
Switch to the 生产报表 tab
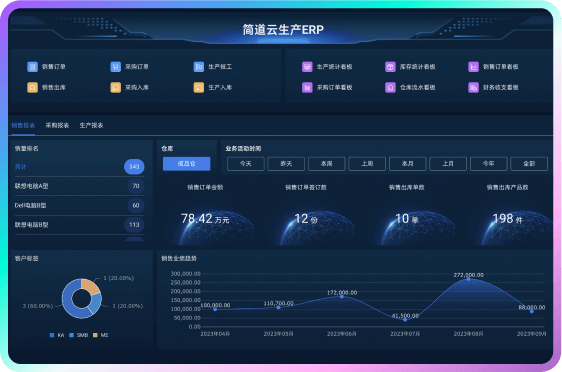point(91,125)
